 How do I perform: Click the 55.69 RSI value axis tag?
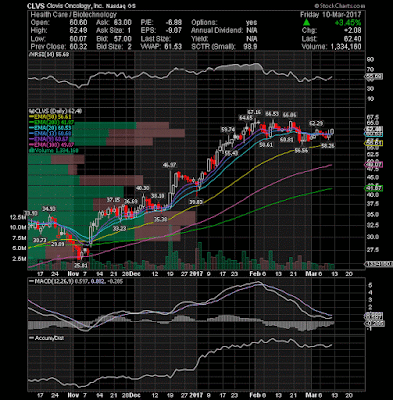[374, 77]
